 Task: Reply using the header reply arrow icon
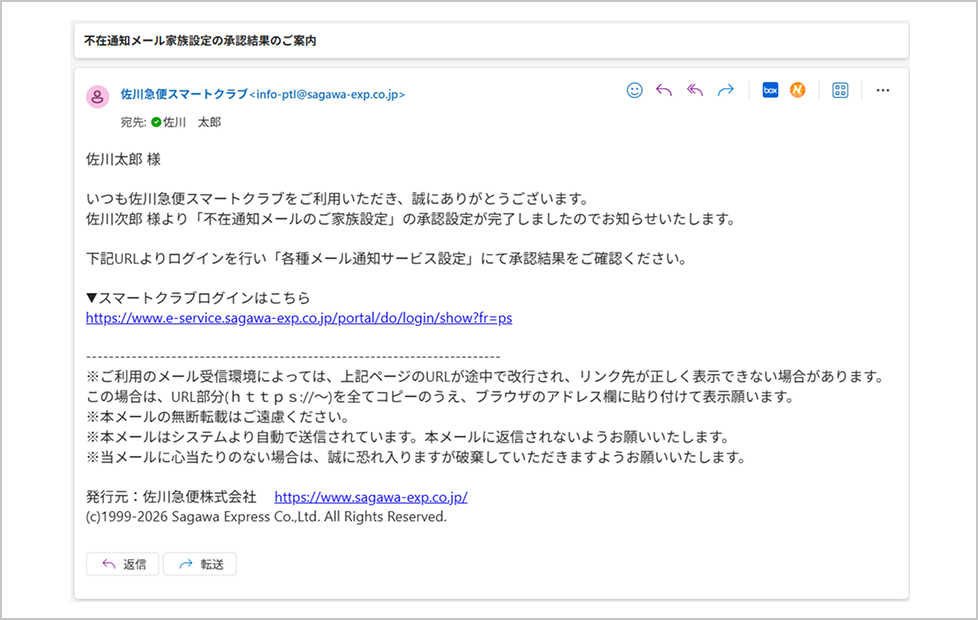pyautogui.click(x=664, y=90)
